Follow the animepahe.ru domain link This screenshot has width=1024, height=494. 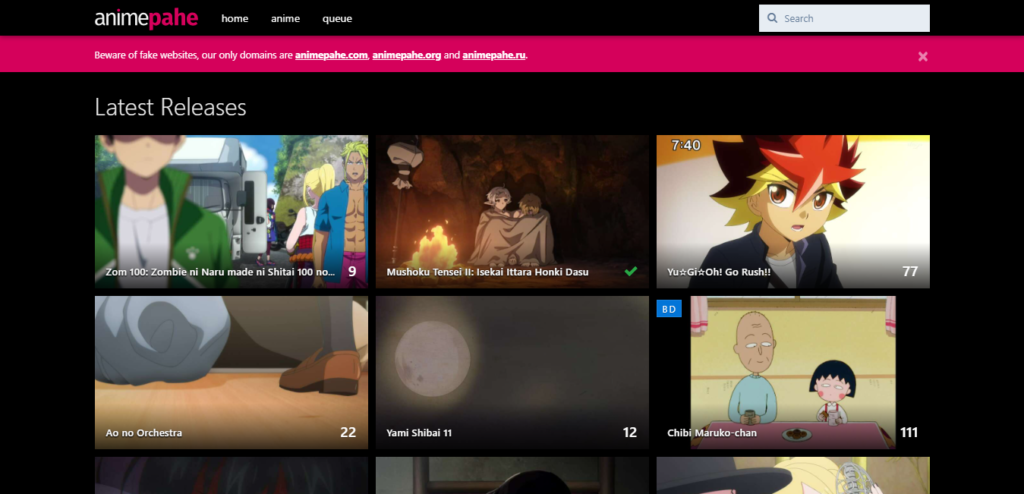tap(494, 55)
